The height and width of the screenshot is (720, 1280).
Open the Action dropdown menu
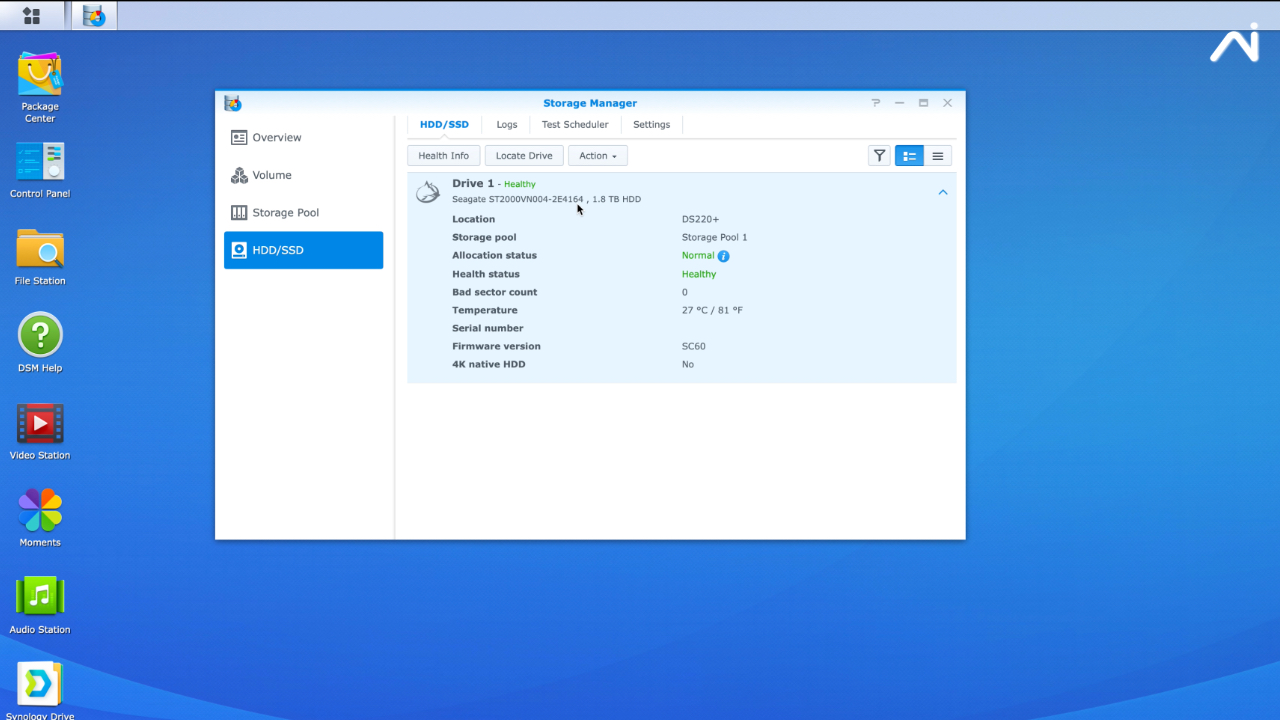(x=598, y=155)
